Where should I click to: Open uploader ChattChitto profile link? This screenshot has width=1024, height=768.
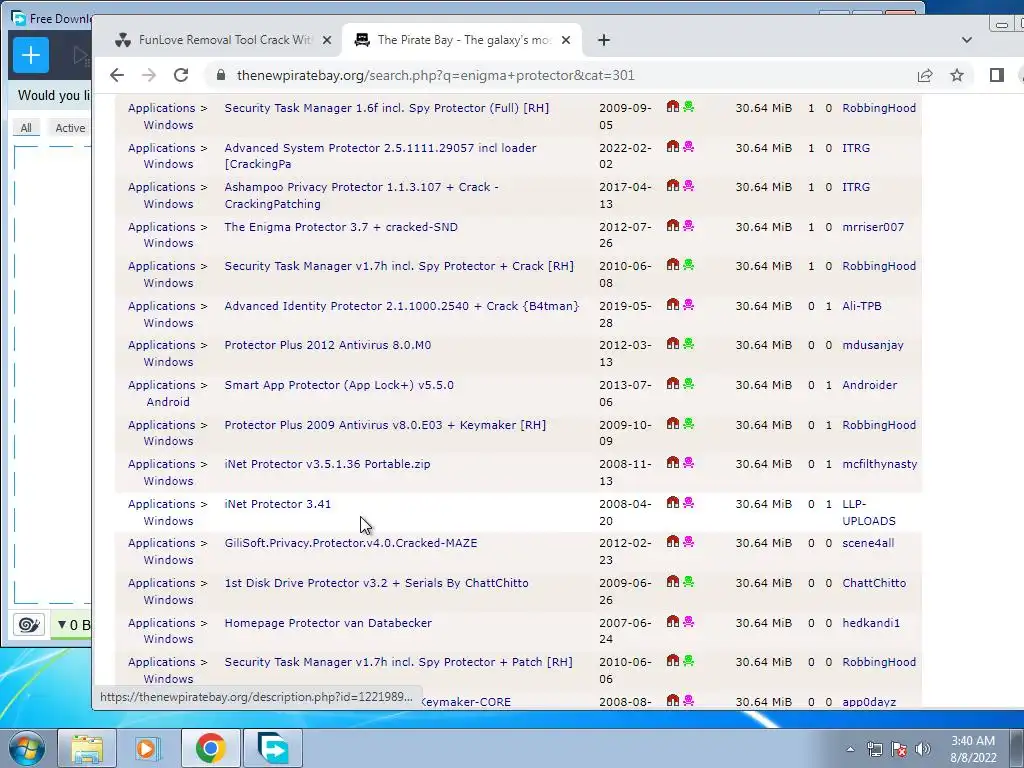coord(874,583)
